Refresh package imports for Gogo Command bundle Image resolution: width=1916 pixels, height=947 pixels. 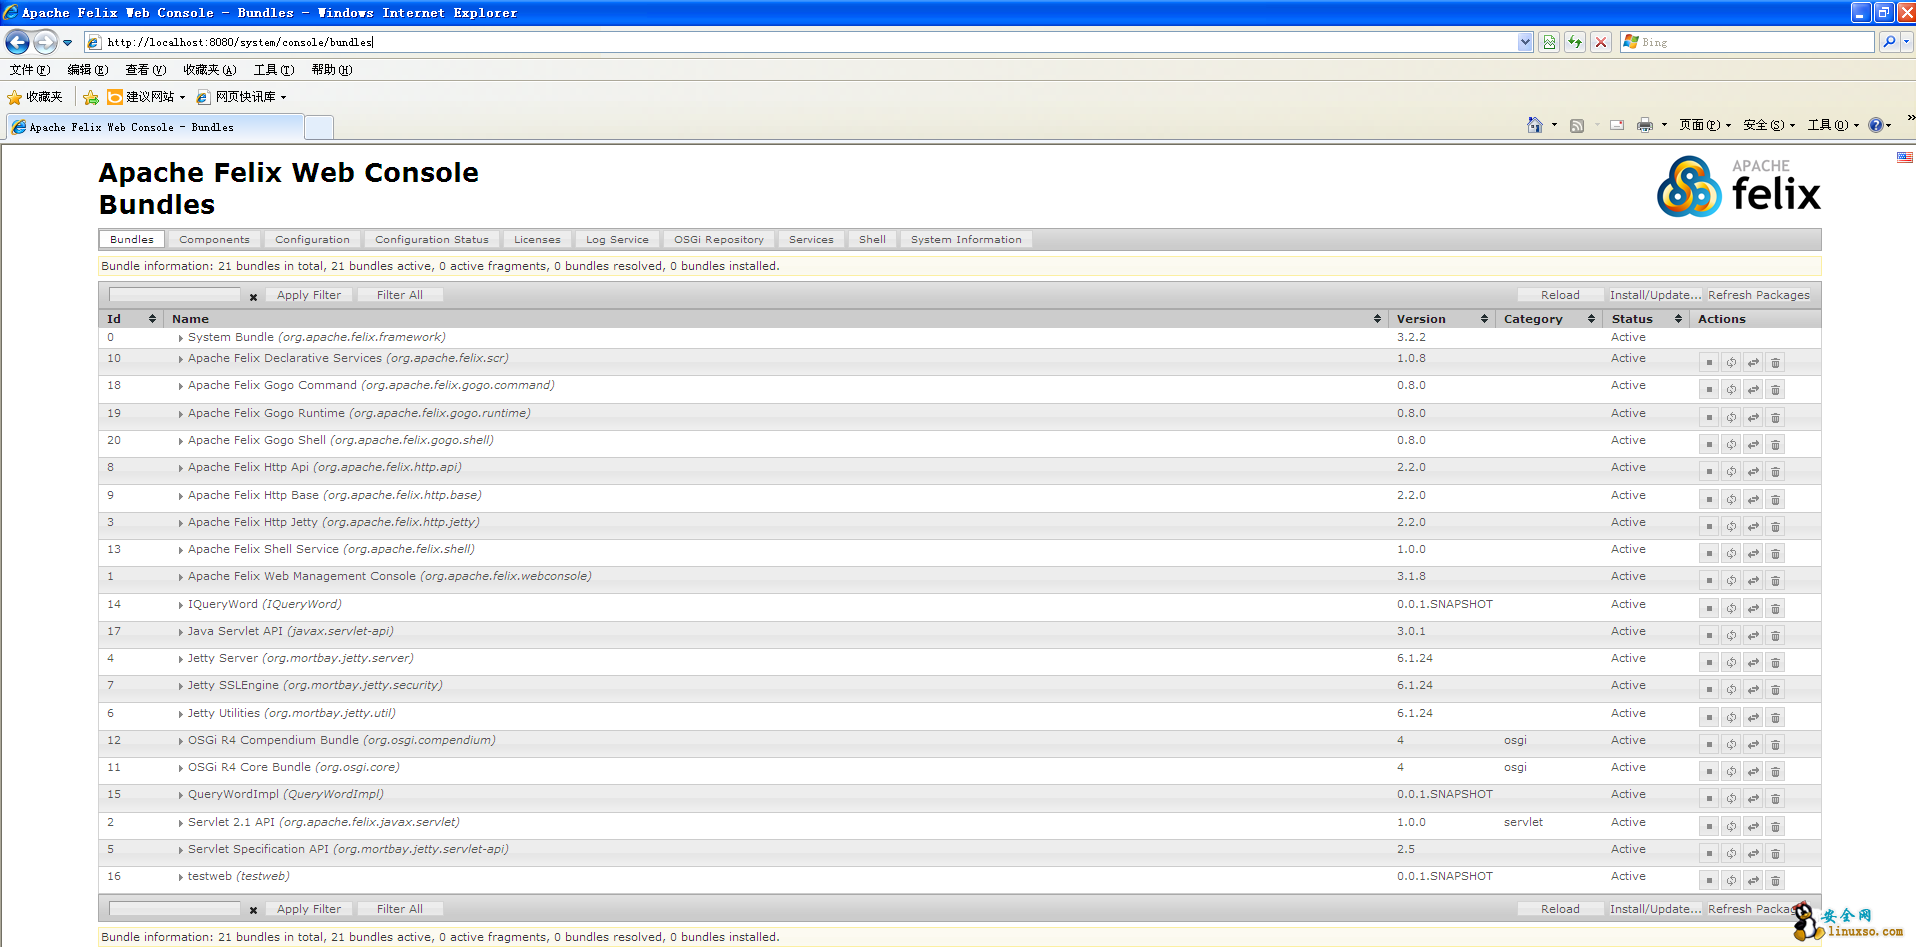[x=1731, y=390]
